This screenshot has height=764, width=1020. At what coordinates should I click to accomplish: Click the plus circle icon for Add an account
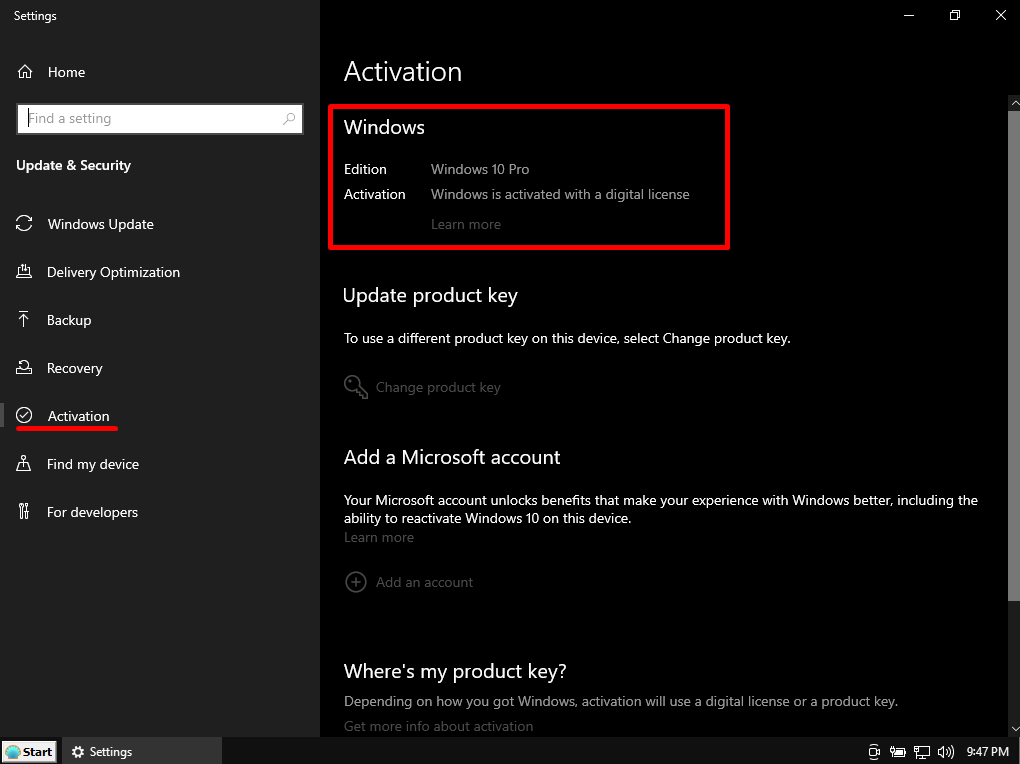(x=356, y=582)
